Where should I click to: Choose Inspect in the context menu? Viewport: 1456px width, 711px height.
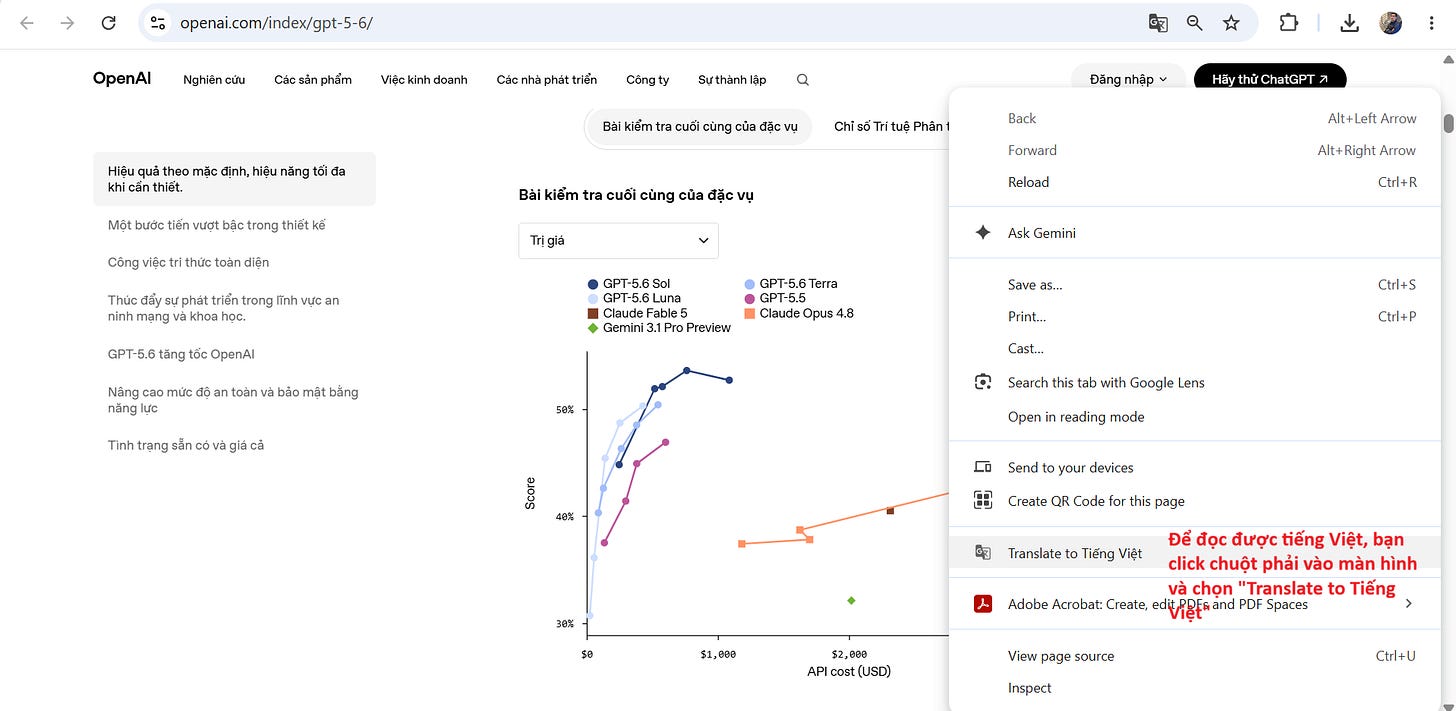pyautogui.click(x=1195, y=688)
